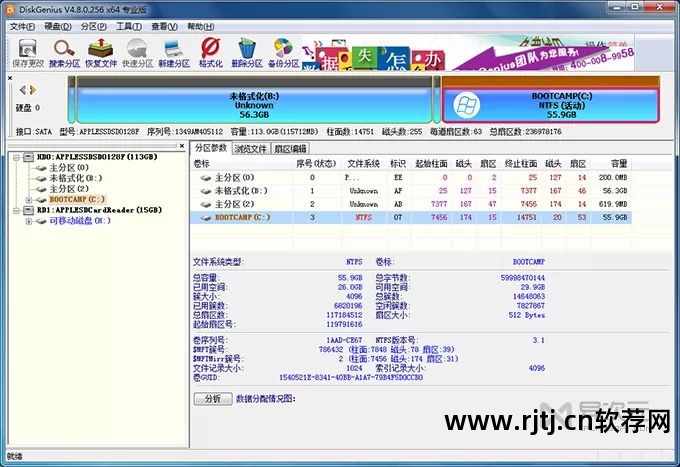Image resolution: width=680 pixels, height=467 pixels.
Task: Collapse the HD0 APPLESSDSD0128F tree node
Action: tap(16, 157)
